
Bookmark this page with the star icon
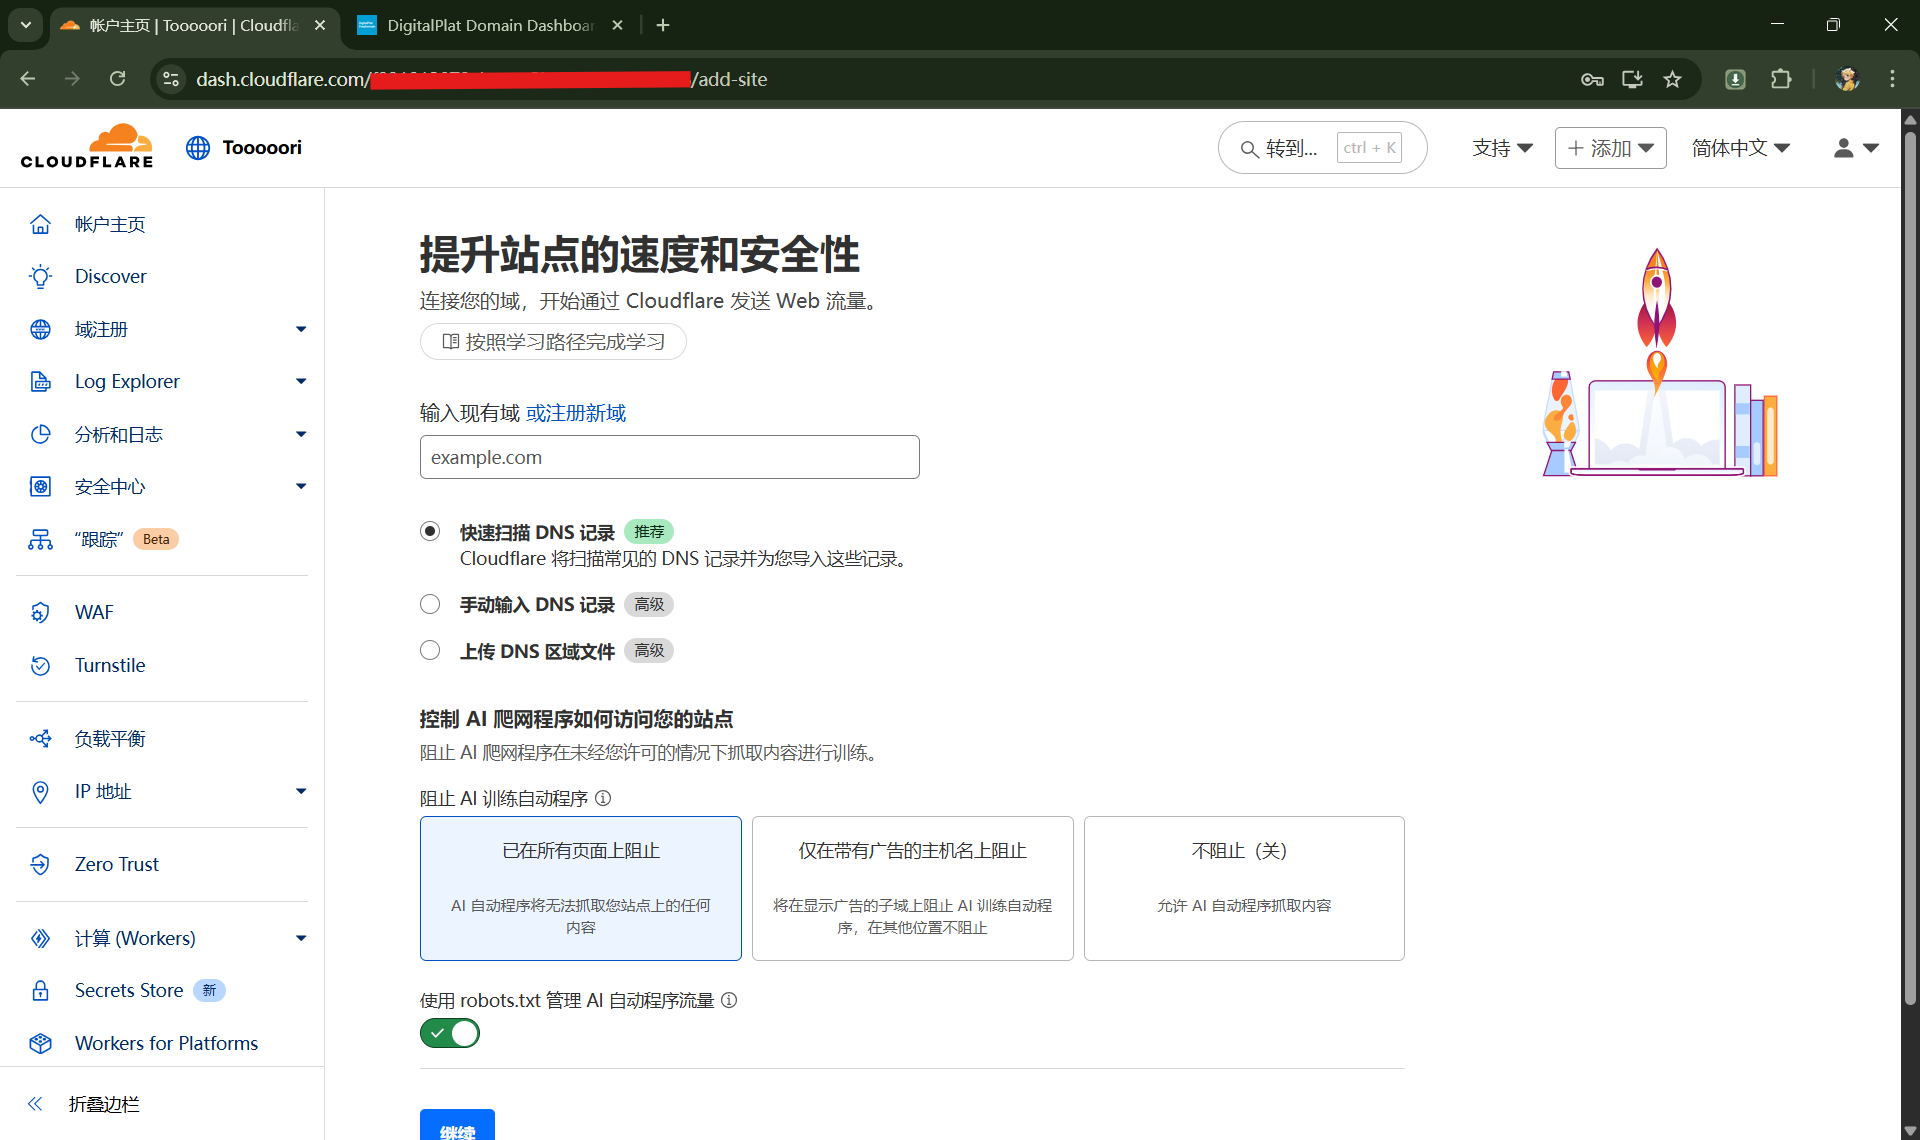pyautogui.click(x=1672, y=79)
